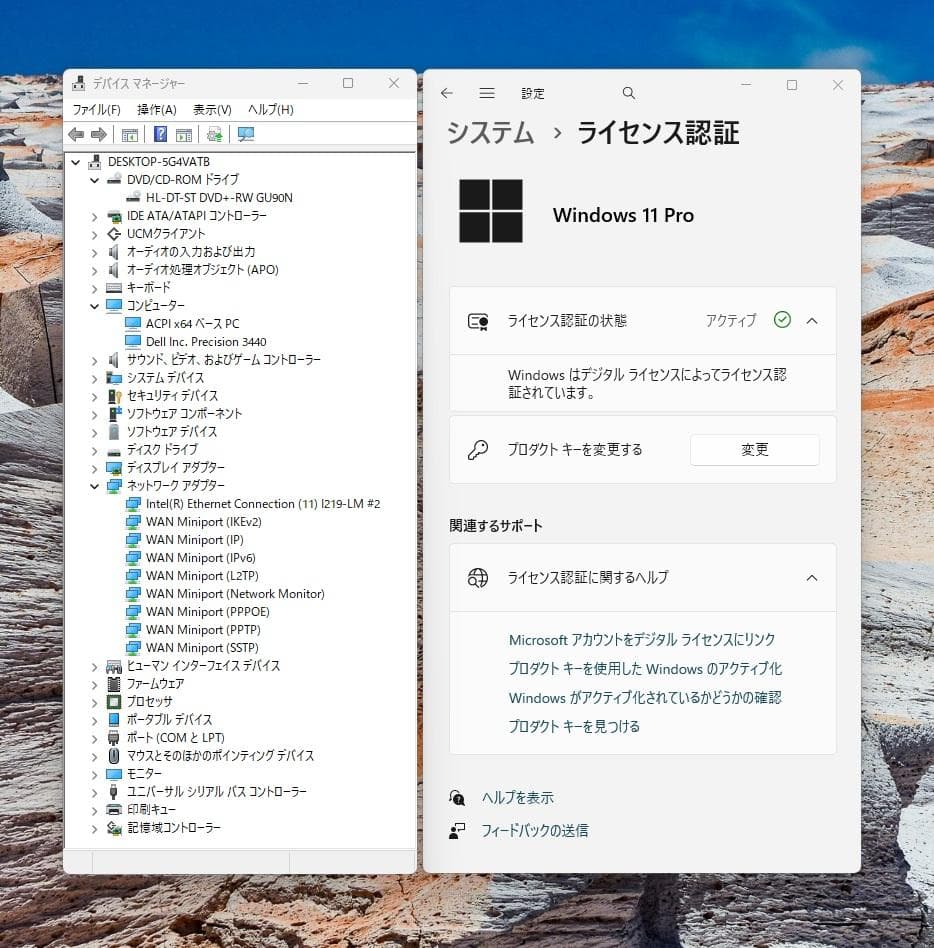Screen dimensions: 934x948
Task: Click the DESKTOP-5G4VATB computer icon
Action: (x=95, y=162)
